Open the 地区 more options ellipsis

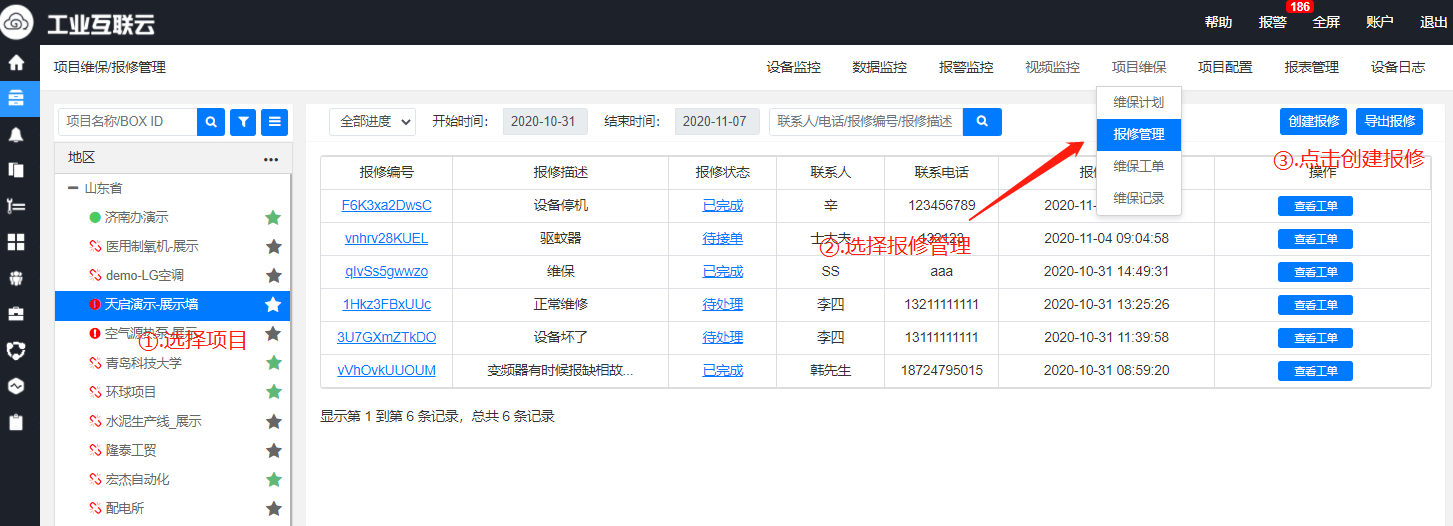pyautogui.click(x=271, y=158)
